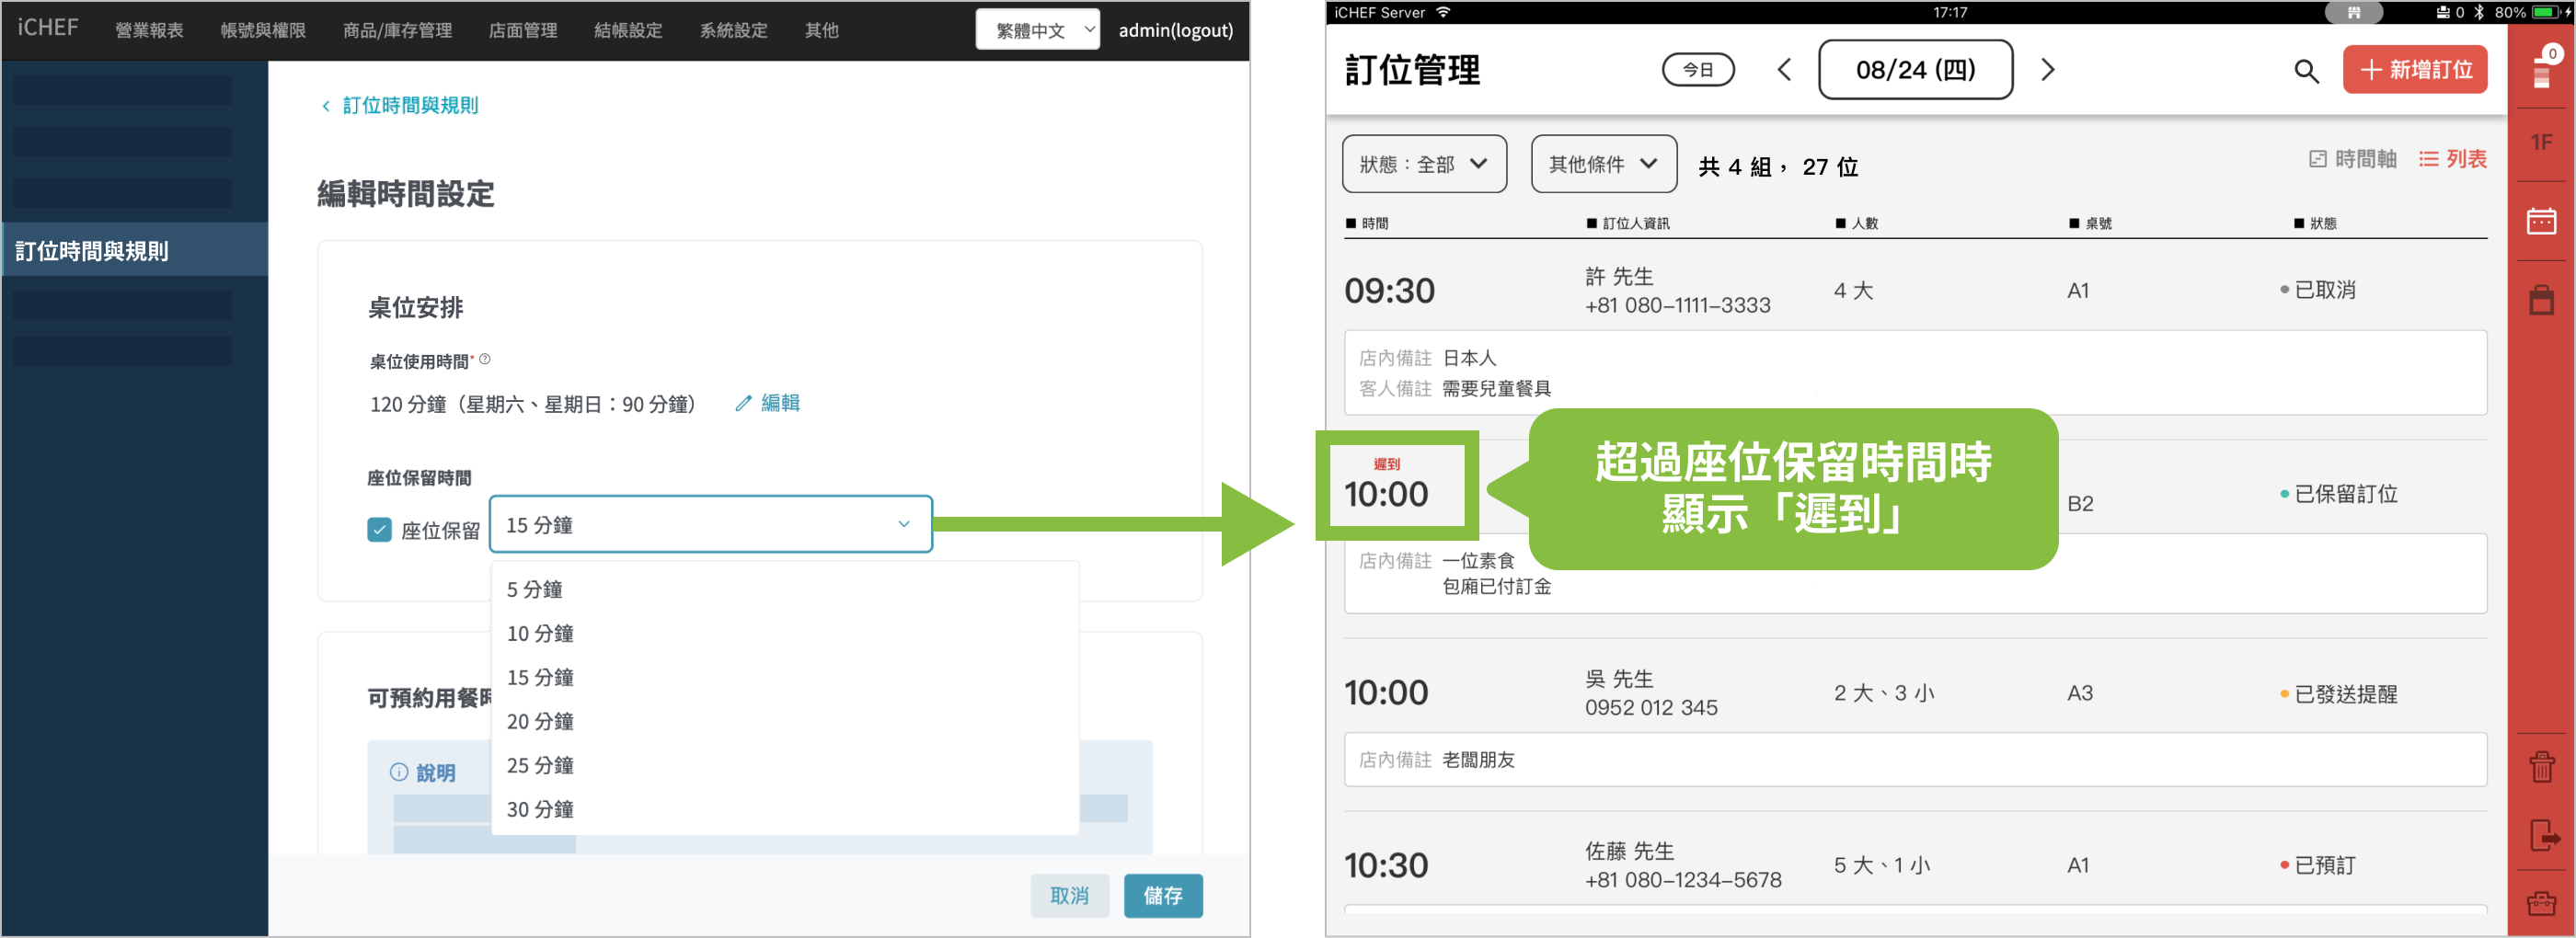Open the calendar icon in red sidebar
The height and width of the screenshot is (938, 2576).
(x=2540, y=221)
